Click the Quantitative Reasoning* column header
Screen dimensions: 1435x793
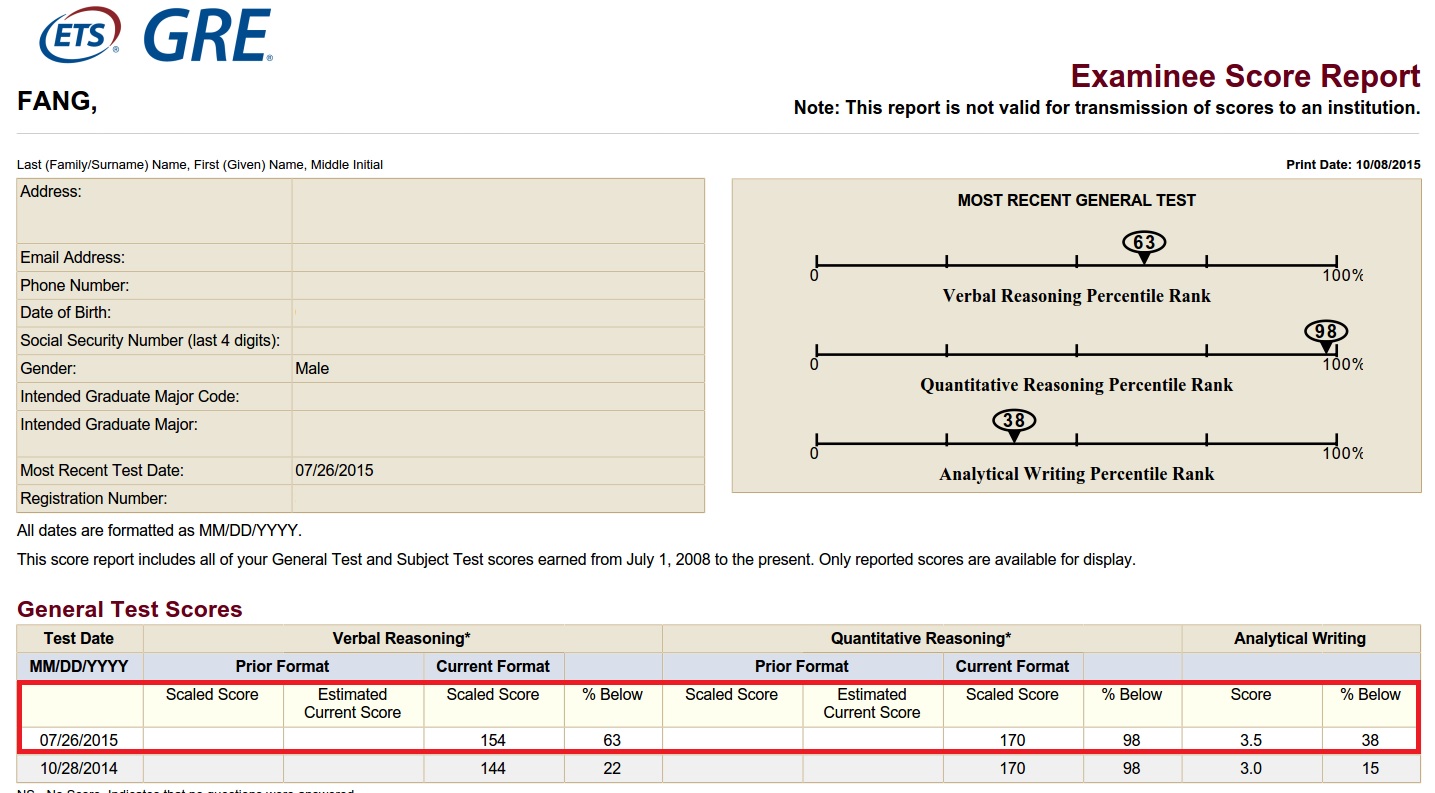(x=921, y=638)
